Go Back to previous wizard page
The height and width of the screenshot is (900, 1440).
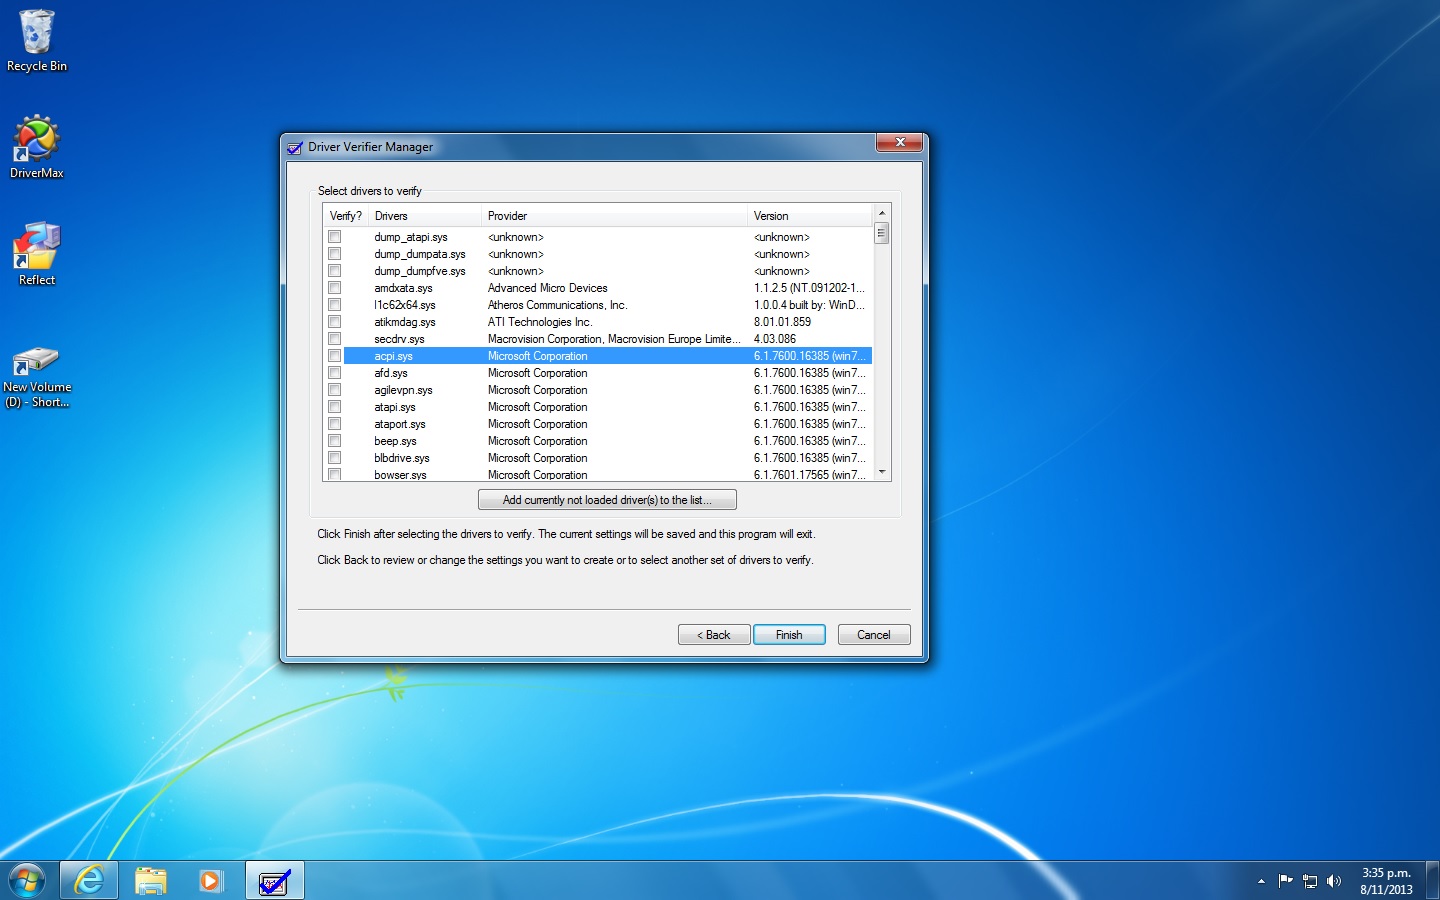(x=714, y=635)
